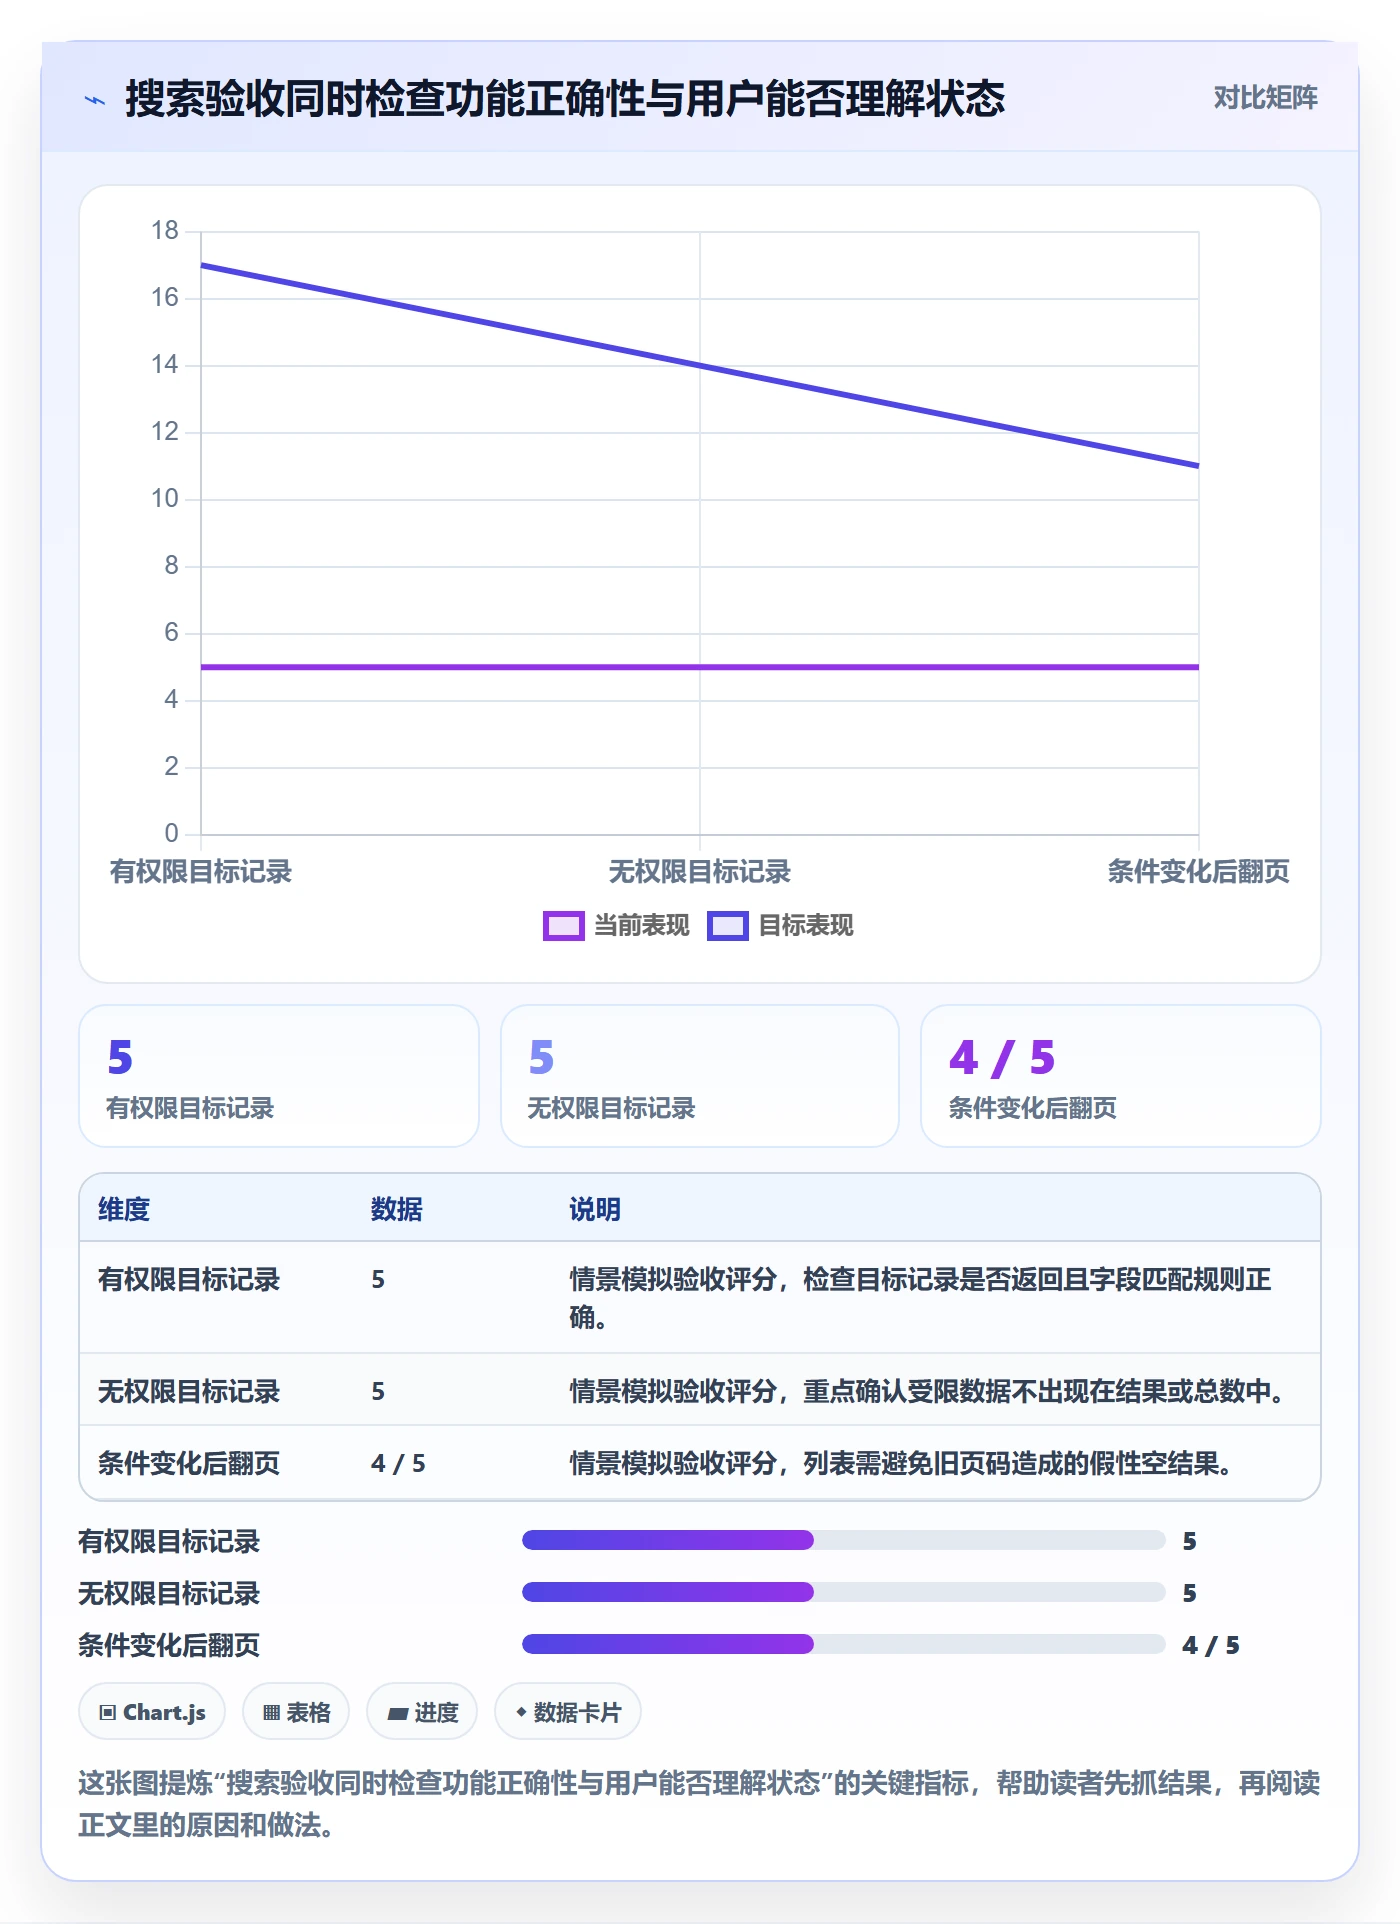Click description mentioning 字段匹配规则正确

pos(921,1298)
